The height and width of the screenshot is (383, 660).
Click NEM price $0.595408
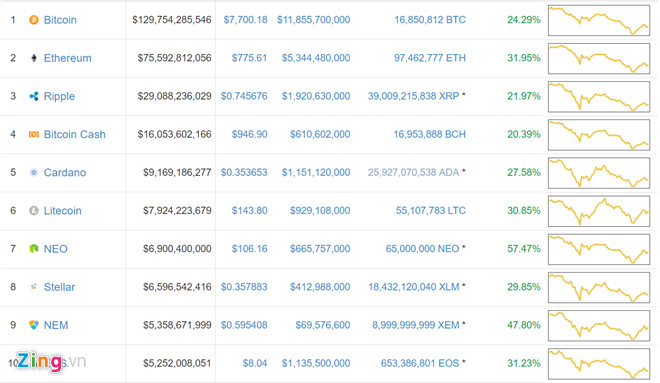coord(244,325)
